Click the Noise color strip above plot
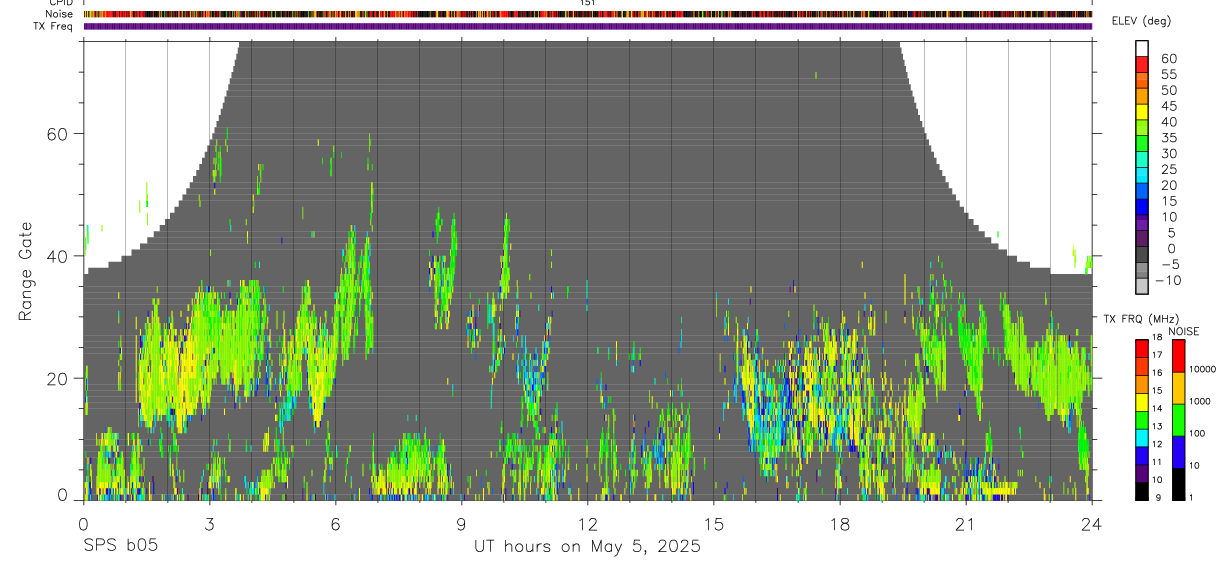Screen dimensions: 1228x567 point(588,14)
